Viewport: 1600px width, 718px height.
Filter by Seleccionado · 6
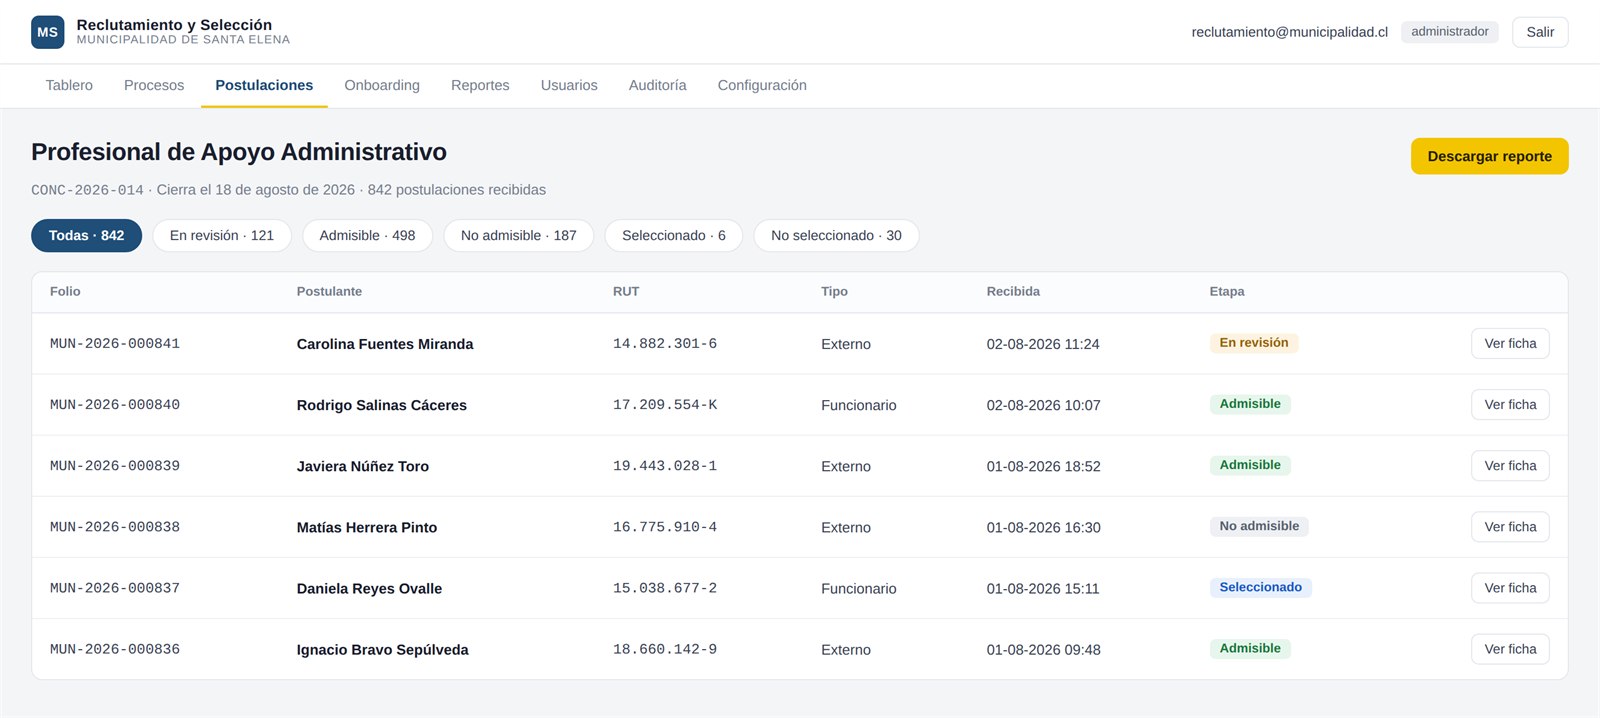[x=674, y=236]
